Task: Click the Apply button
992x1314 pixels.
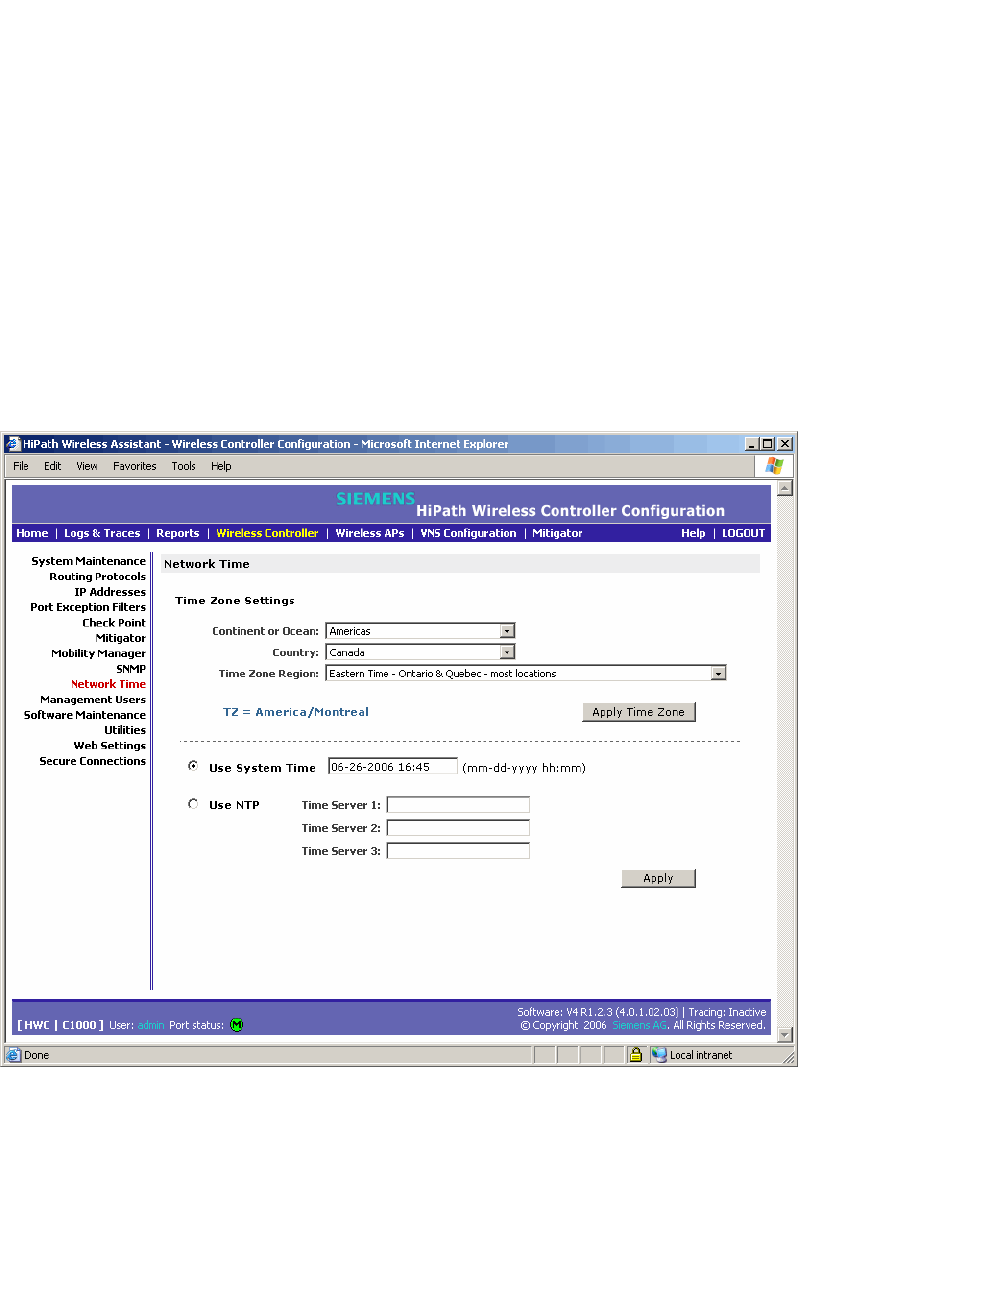Action: click(658, 878)
